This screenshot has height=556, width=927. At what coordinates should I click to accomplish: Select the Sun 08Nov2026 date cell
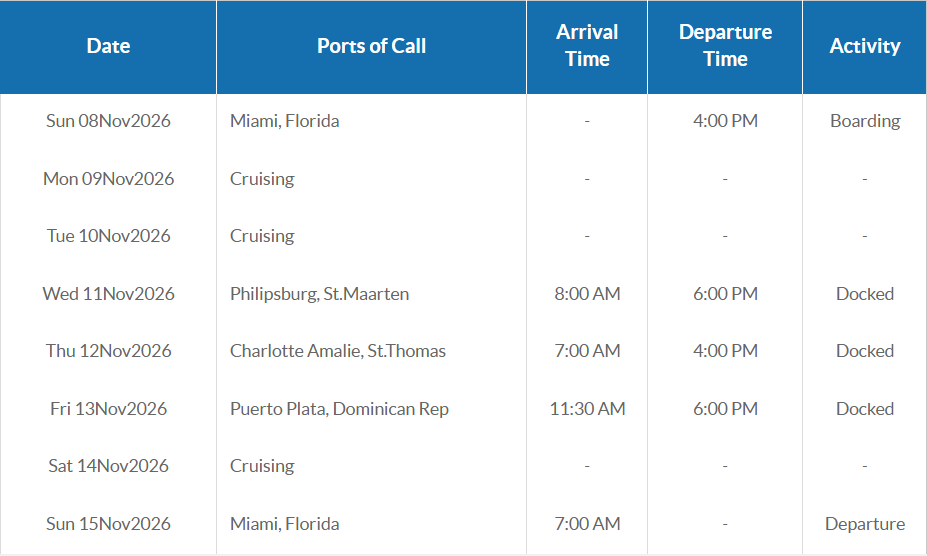tap(108, 121)
